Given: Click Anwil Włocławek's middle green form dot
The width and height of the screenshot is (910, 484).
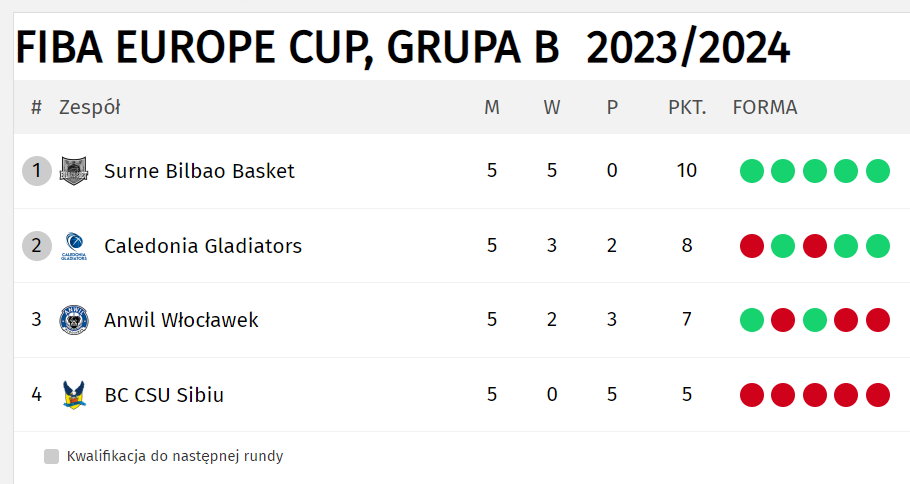Looking at the screenshot, I should pos(814,320).
